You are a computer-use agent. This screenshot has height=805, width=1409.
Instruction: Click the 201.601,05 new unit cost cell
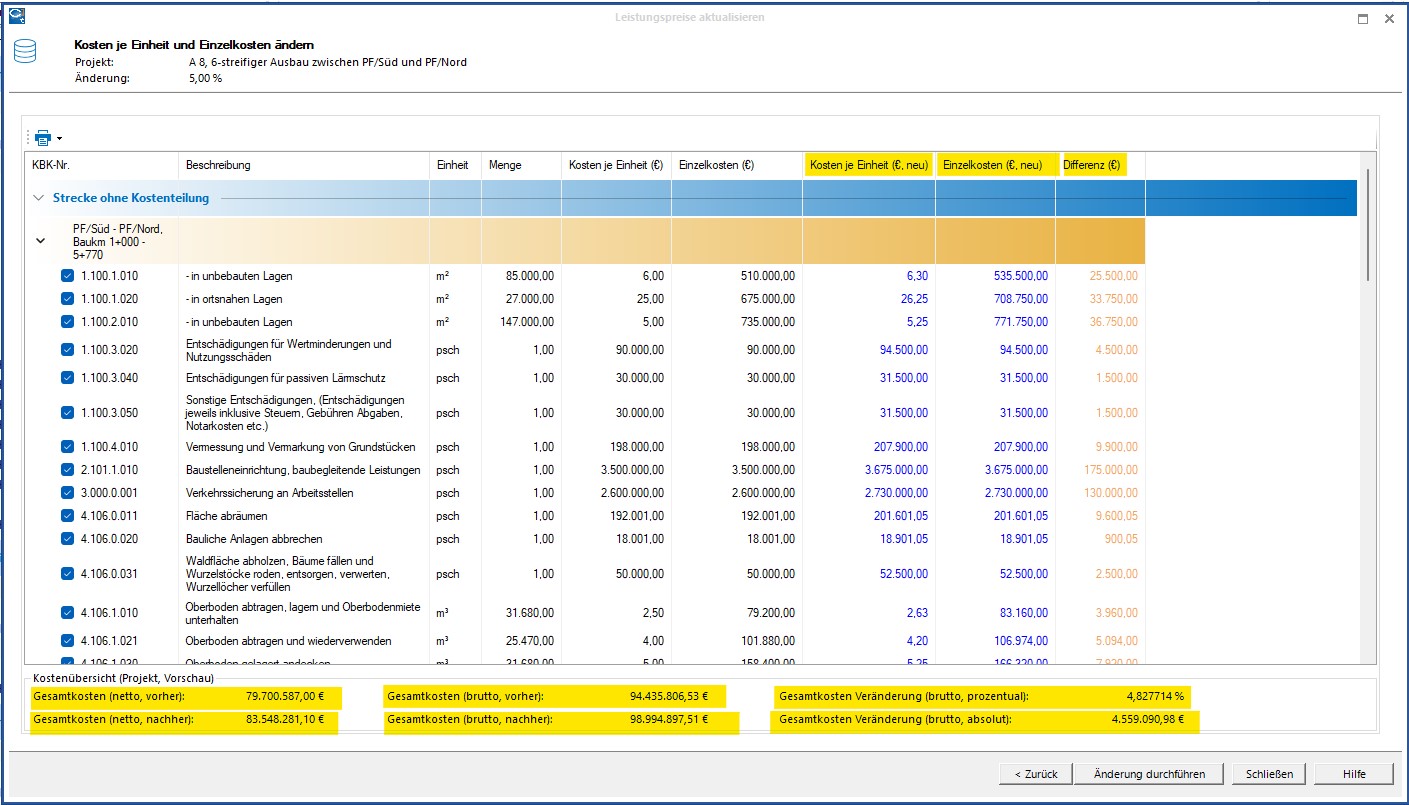tap(900, 516)
